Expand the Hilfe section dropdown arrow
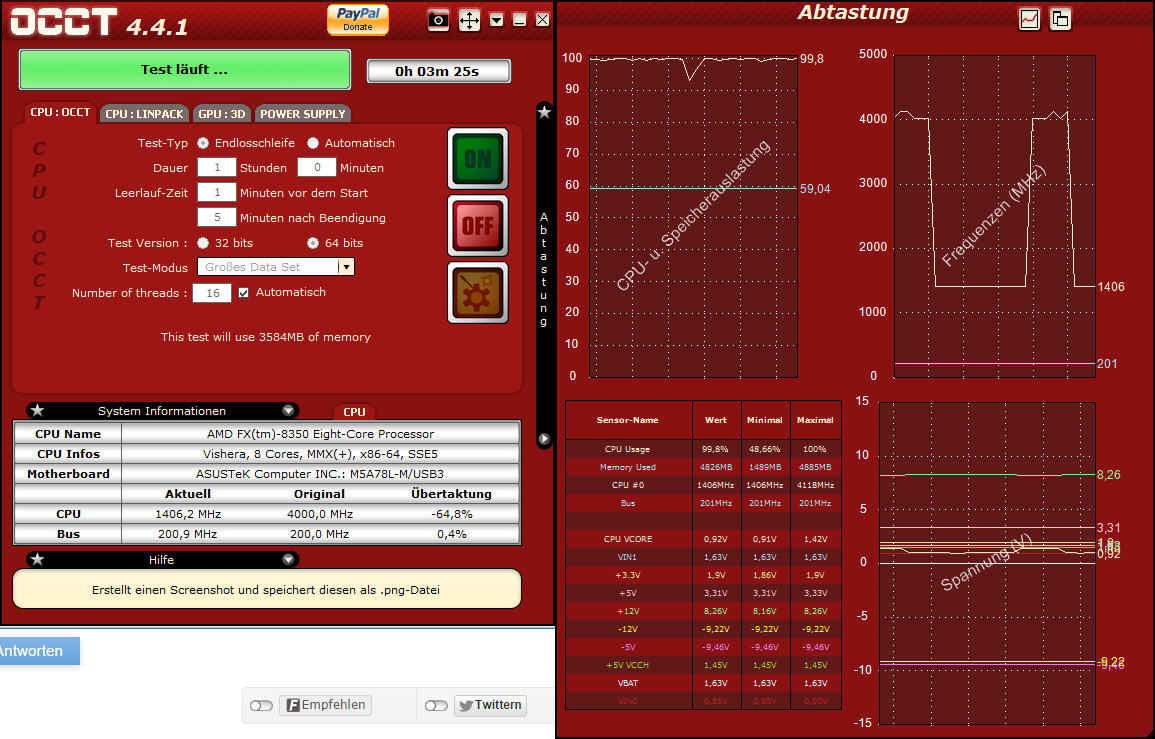 pyautogui.click(x=288, y=559)
